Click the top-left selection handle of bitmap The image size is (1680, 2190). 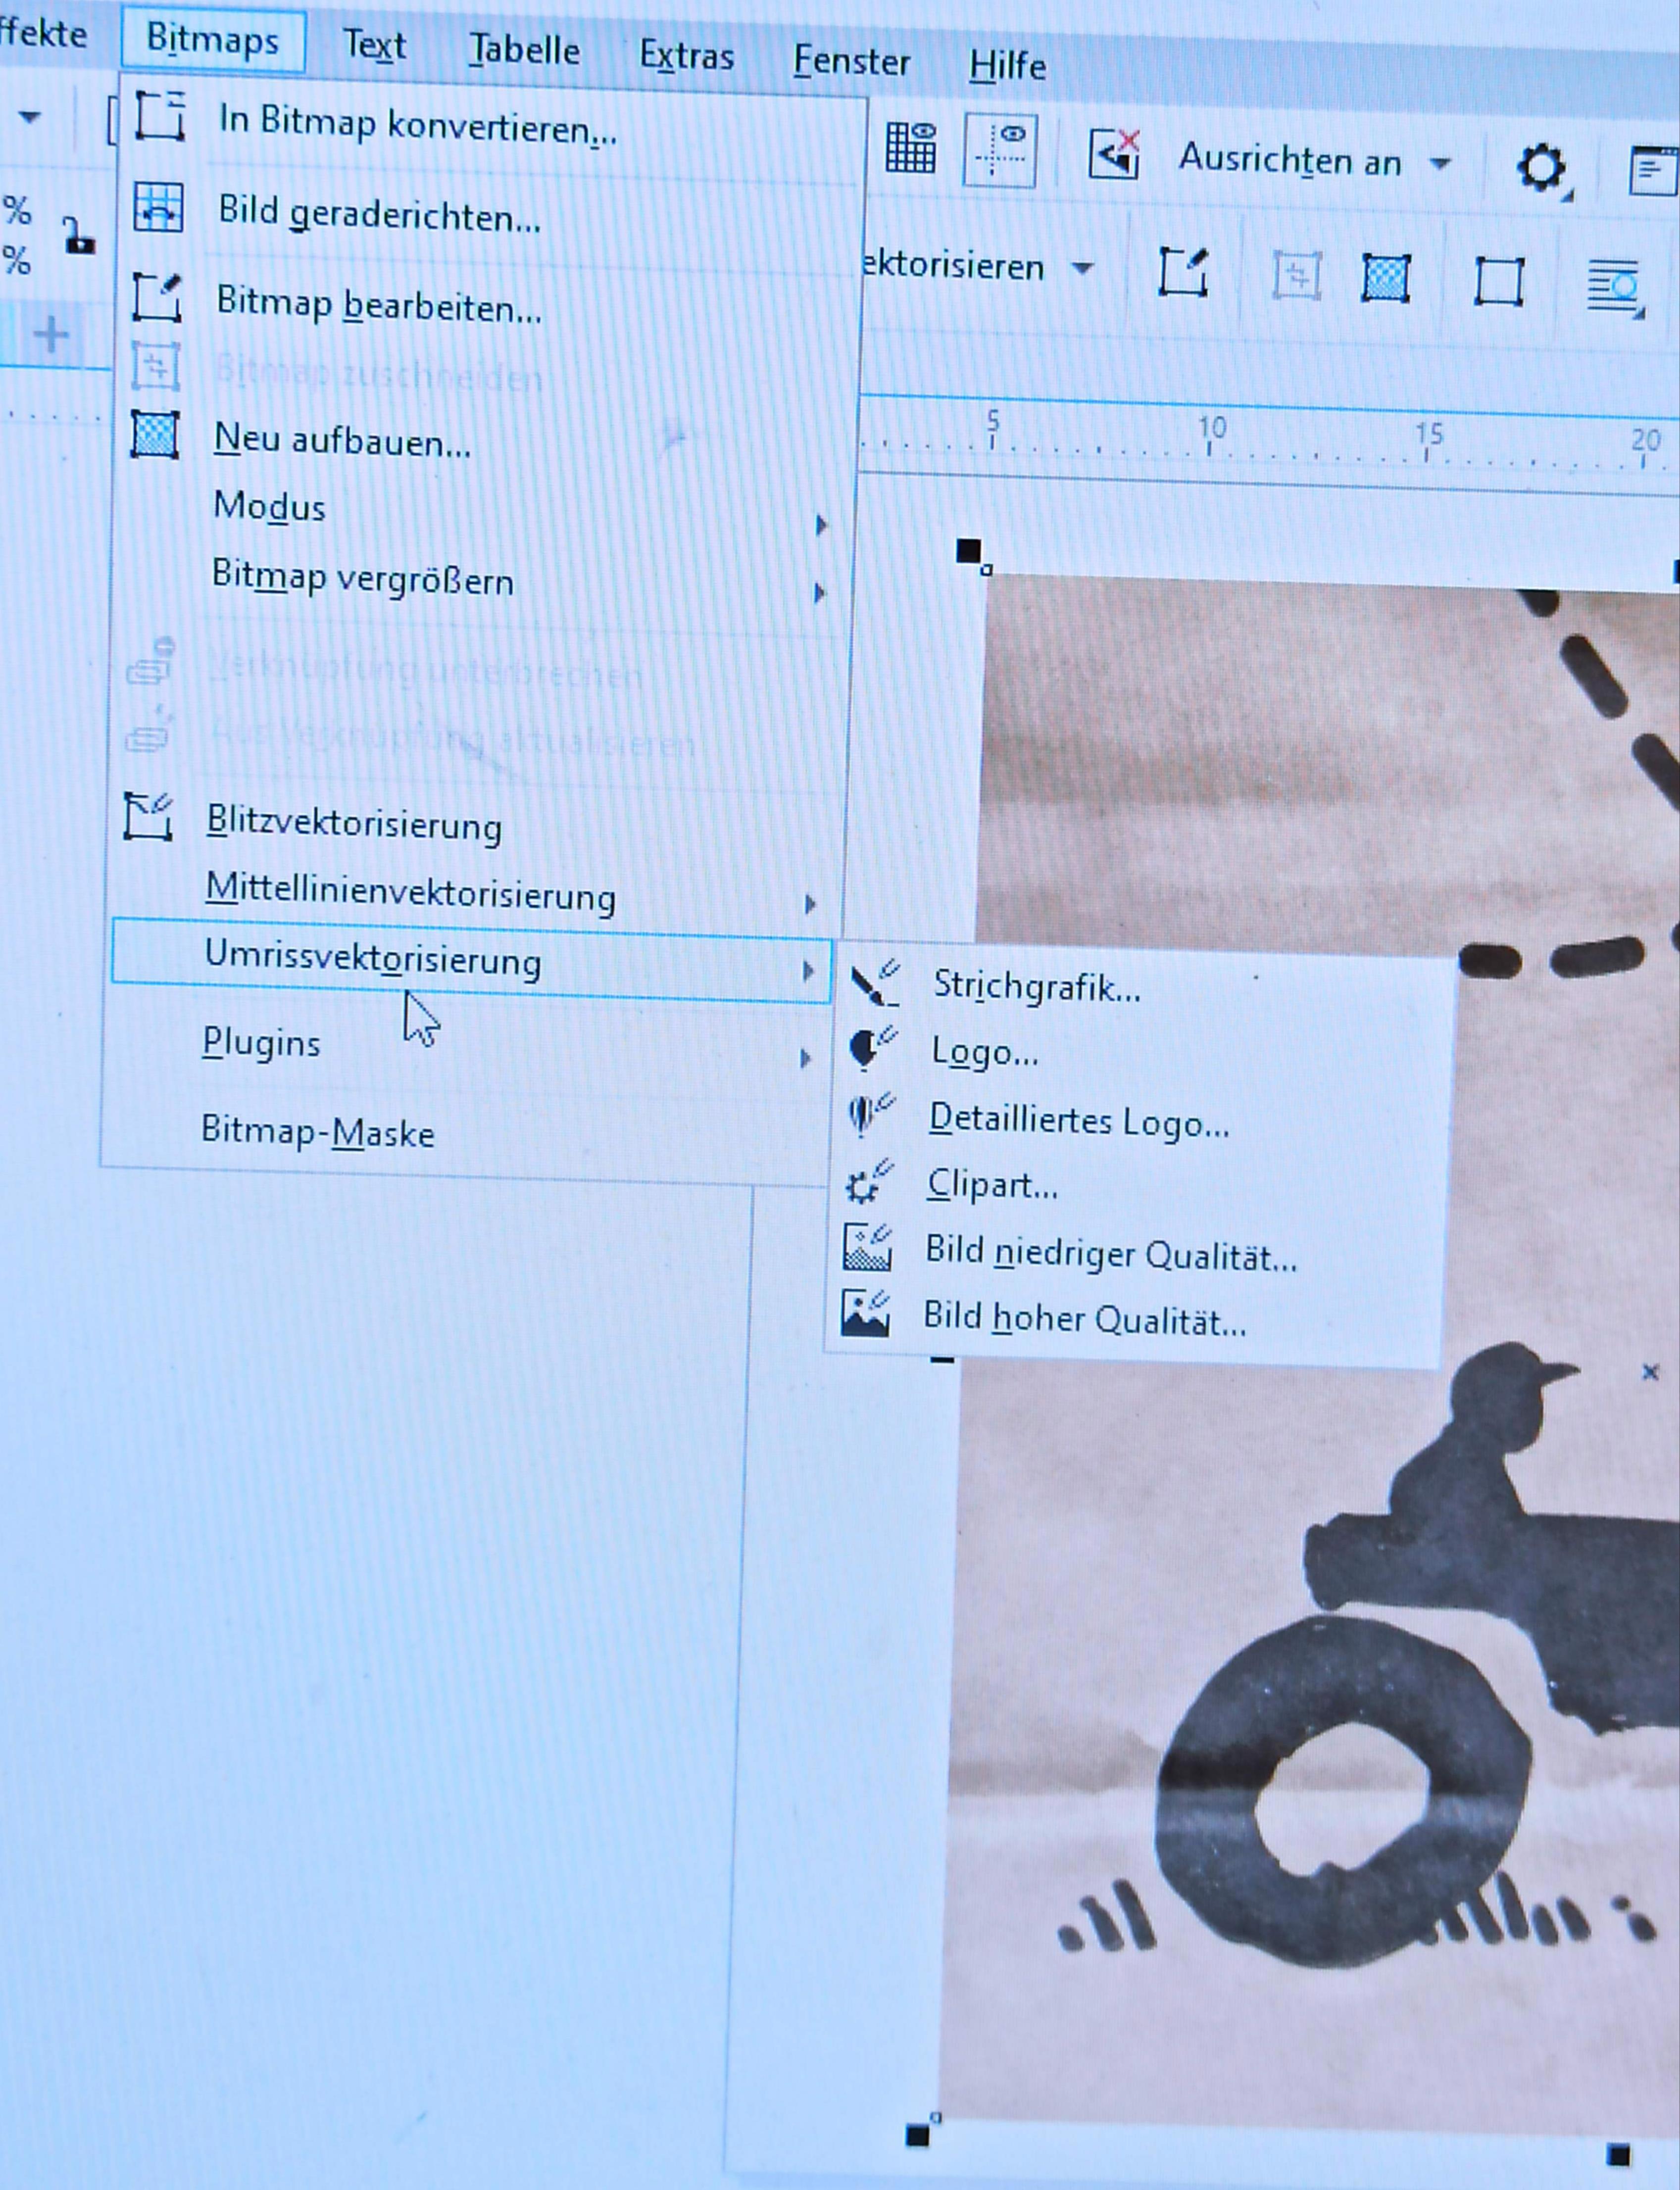pos(968,550)
